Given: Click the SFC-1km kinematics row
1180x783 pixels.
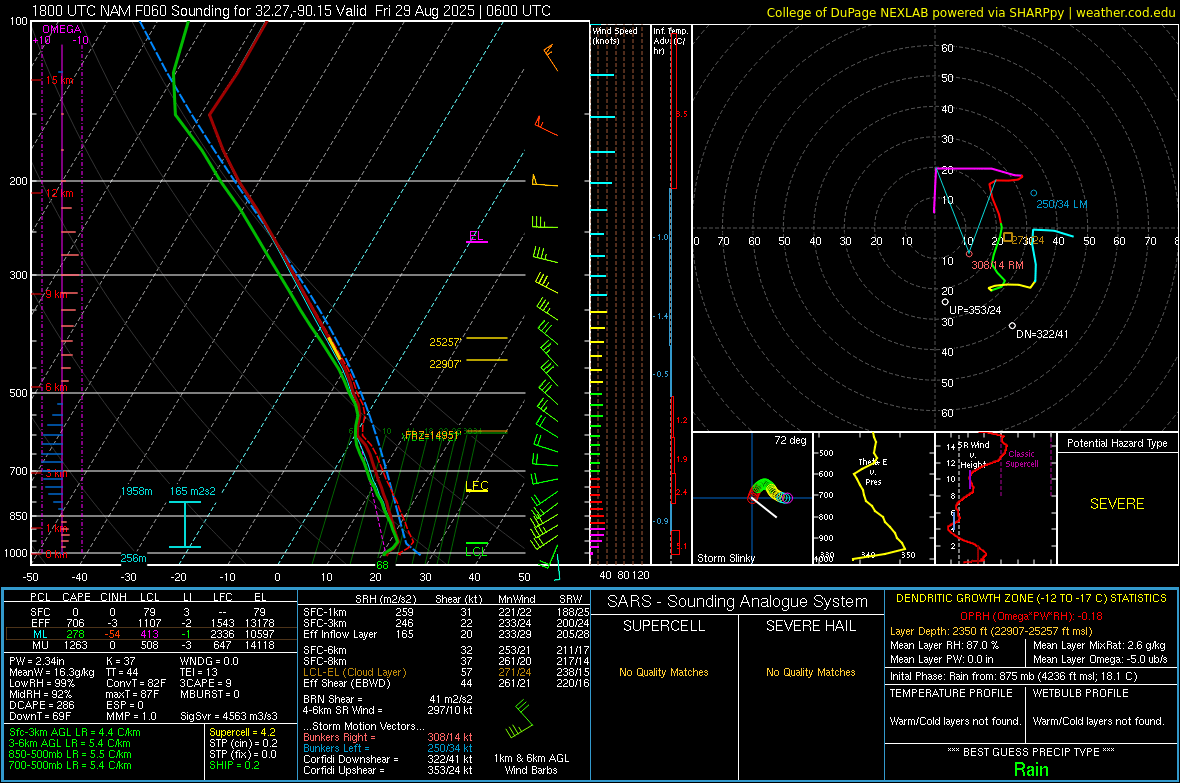Looking at the screenshot, I should coord(446,612).
